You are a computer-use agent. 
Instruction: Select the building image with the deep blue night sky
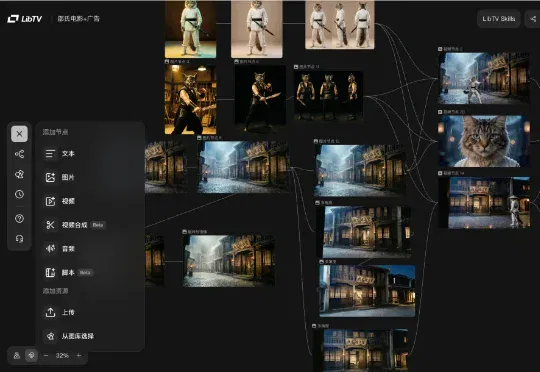(367, 291)
